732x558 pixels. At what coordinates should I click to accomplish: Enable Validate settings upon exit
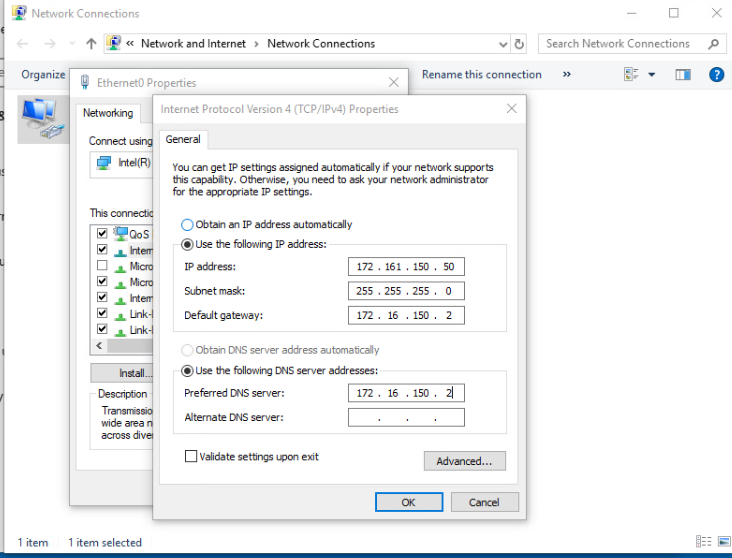coord(191,457)
